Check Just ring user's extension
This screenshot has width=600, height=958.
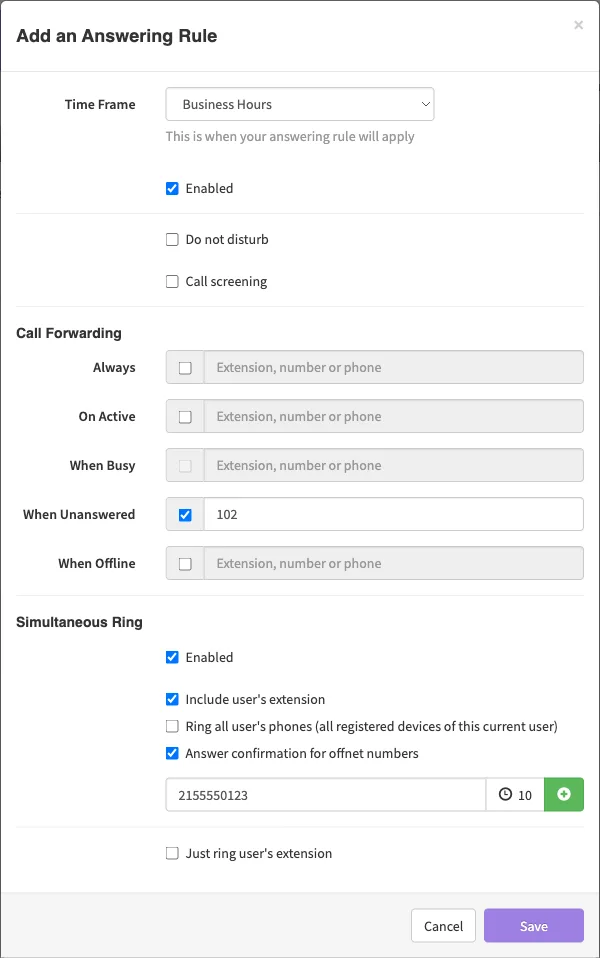[172, 854]
